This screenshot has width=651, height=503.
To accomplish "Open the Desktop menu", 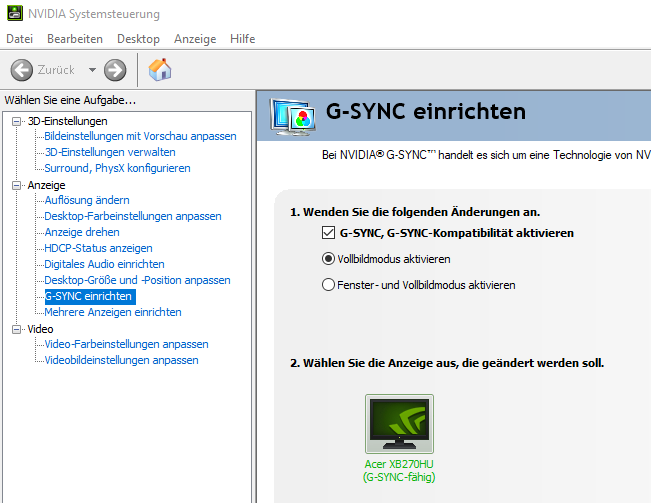I will pyautogui.click(x=138, y=39).
